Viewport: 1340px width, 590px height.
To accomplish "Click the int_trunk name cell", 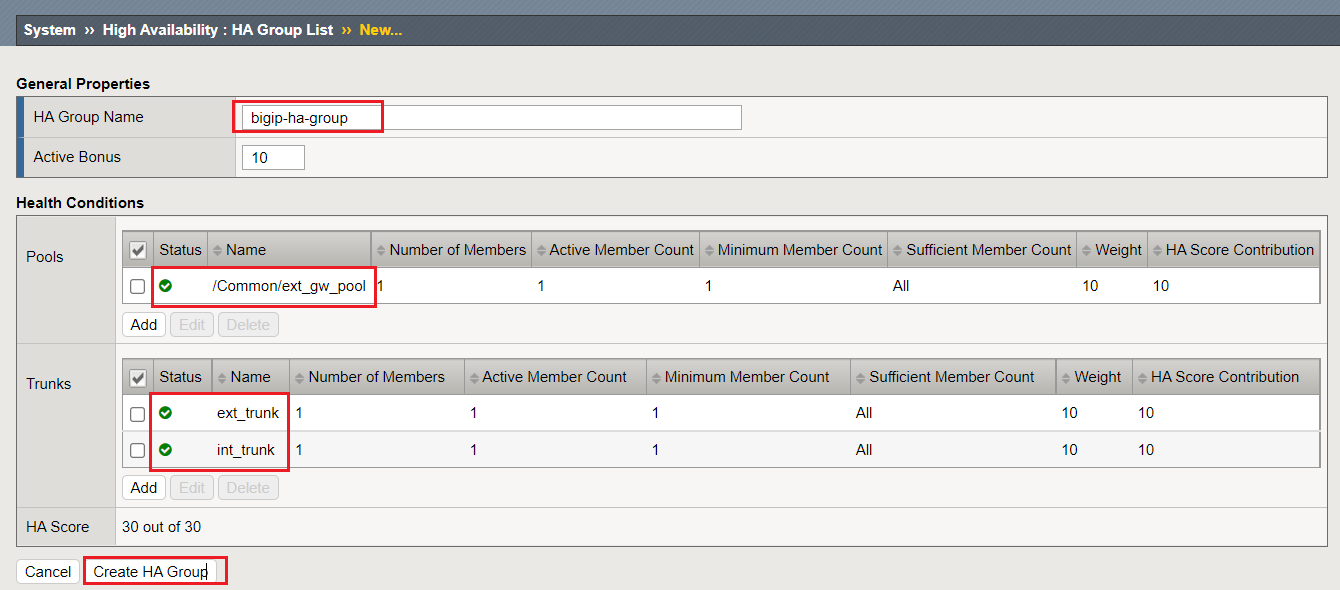I will click(246, 450).
